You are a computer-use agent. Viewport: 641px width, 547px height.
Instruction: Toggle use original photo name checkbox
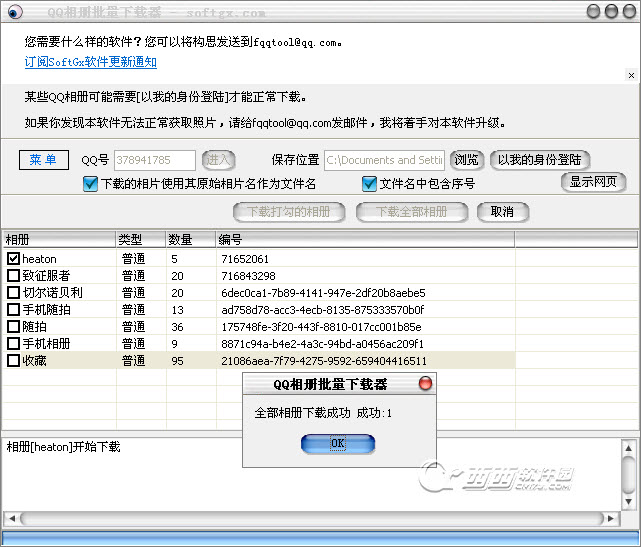pyautogui.click(x=90, y=184)
